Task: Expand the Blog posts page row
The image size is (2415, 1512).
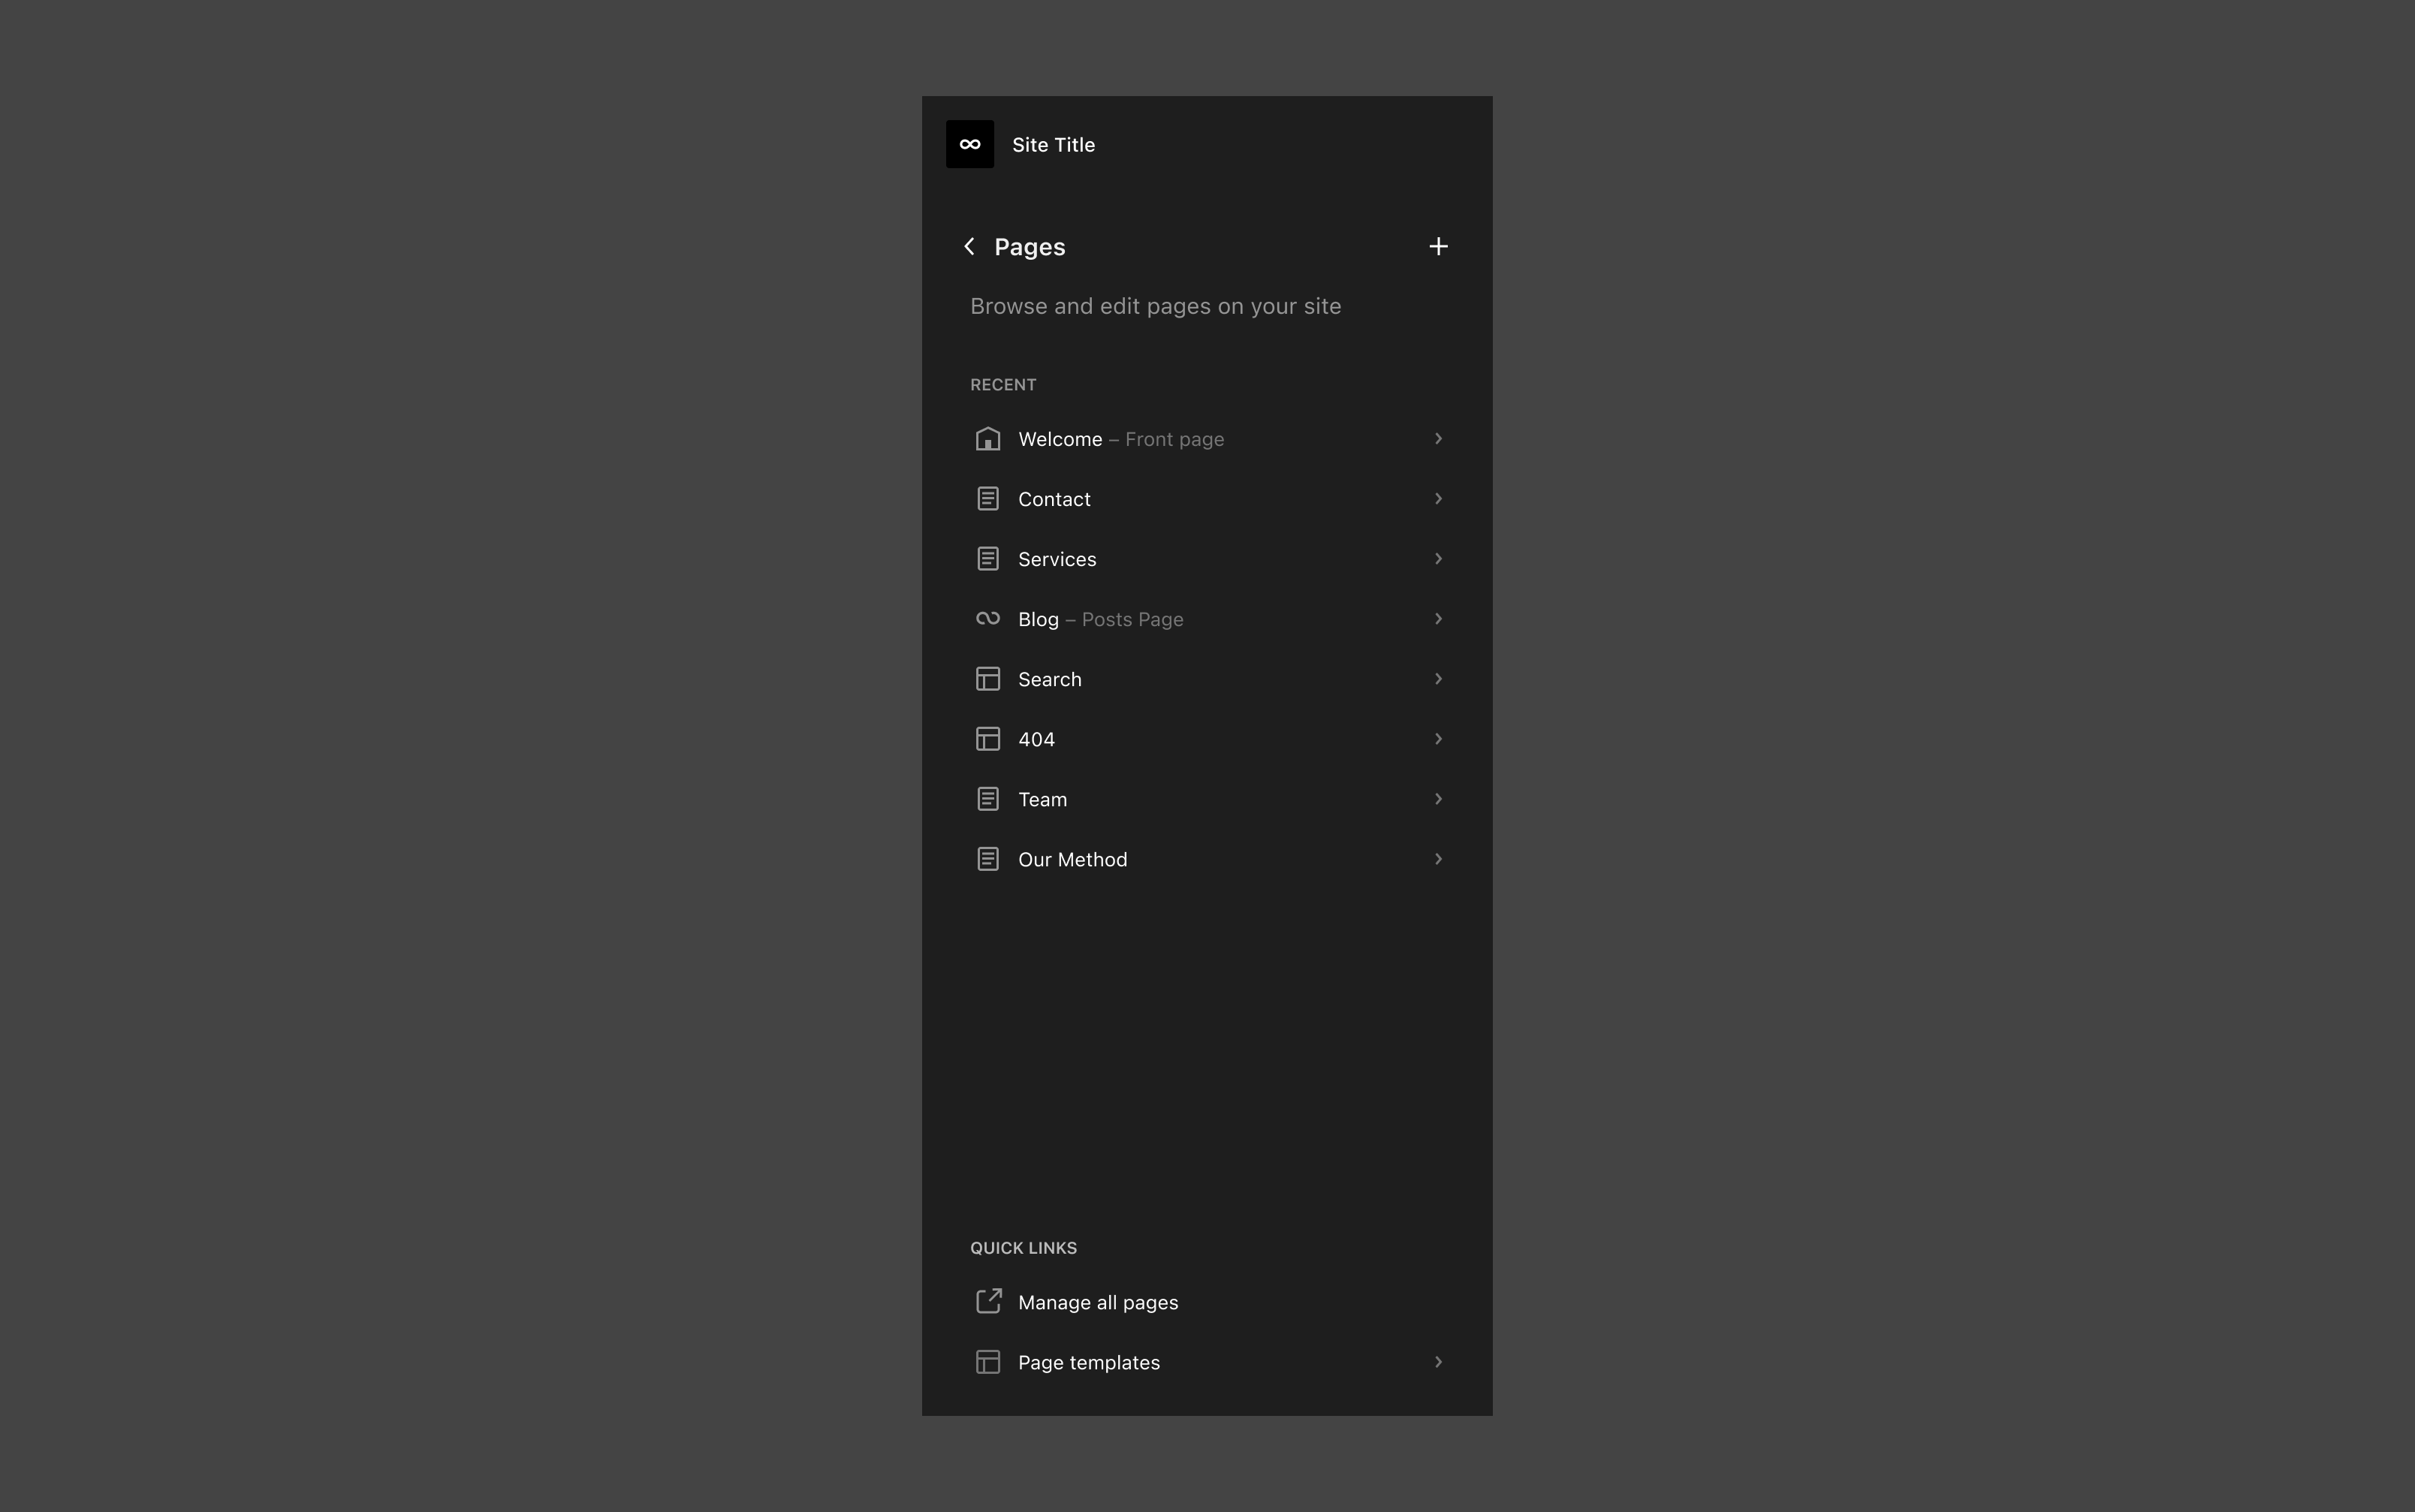Action: 1438,618
